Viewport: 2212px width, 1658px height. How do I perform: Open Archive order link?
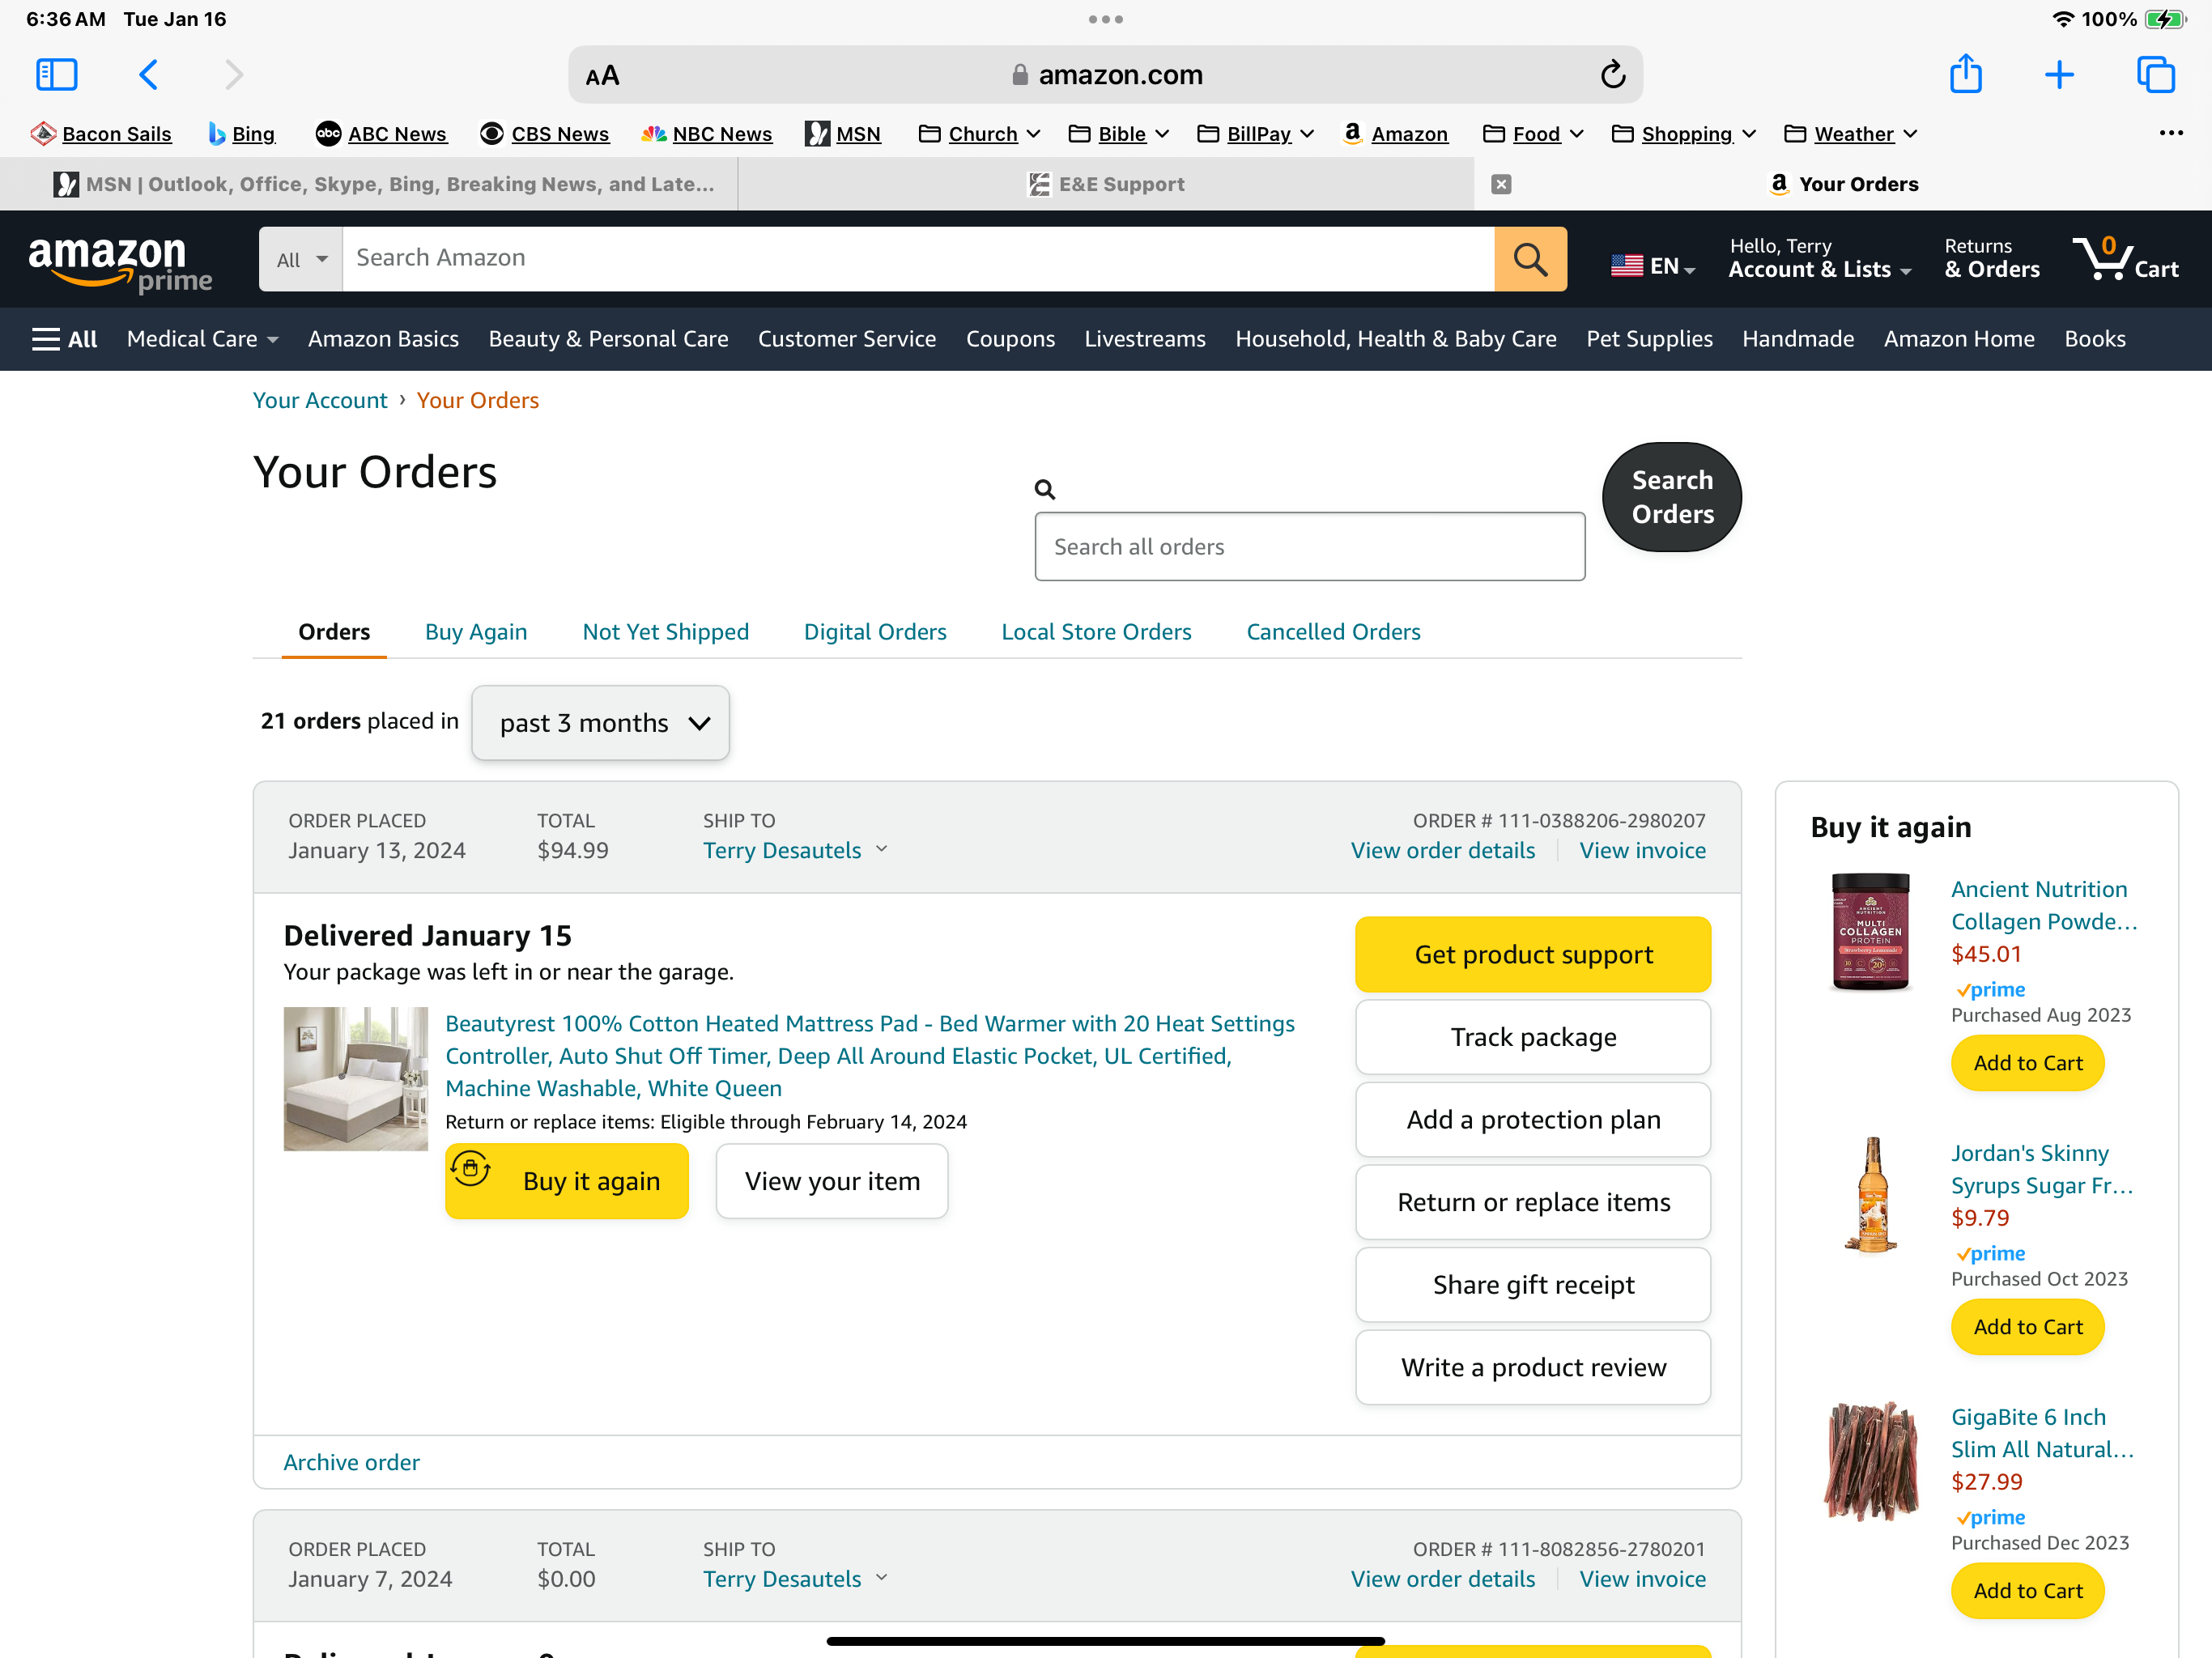(351, 1462)
